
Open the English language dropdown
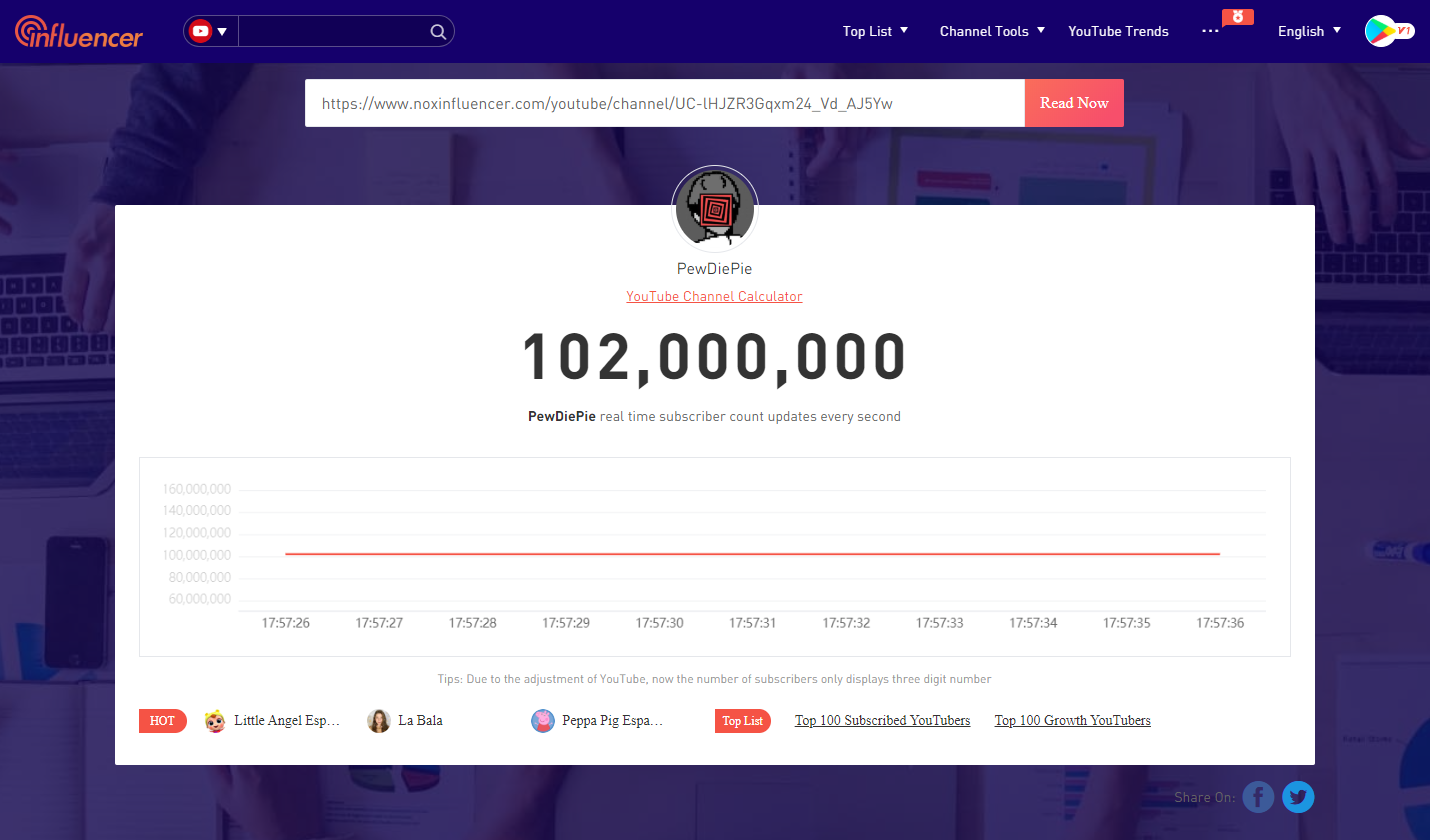(1309, 31)
